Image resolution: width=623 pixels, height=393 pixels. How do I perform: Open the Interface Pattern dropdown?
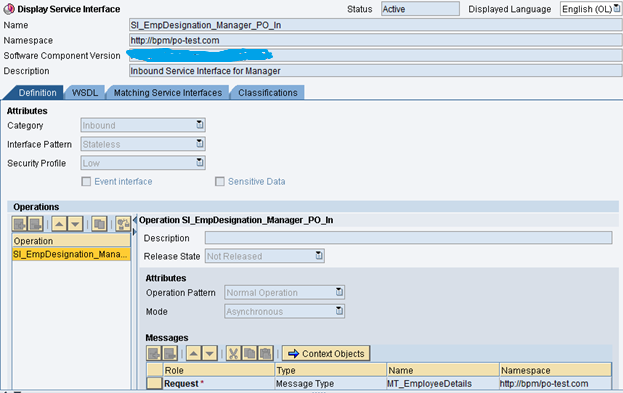pyautogui.click(x=199, y=143)
